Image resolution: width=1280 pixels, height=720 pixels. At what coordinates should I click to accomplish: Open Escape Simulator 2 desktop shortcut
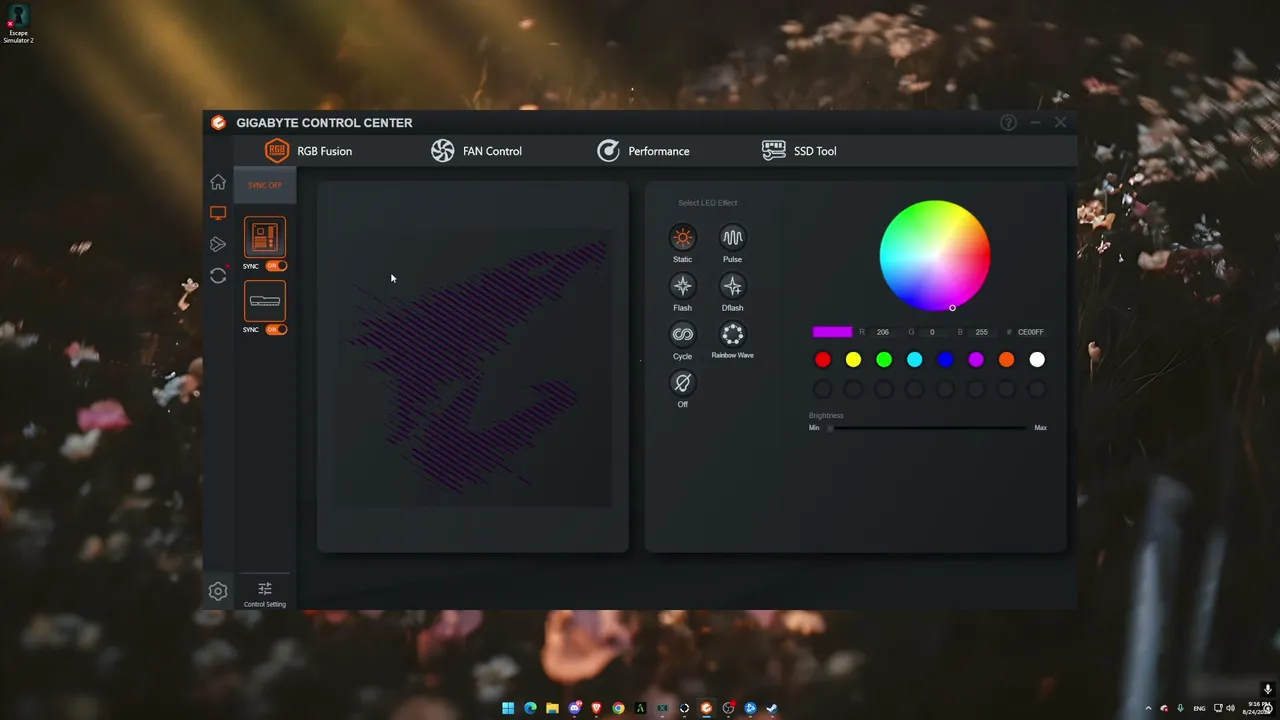click(18, 25)
